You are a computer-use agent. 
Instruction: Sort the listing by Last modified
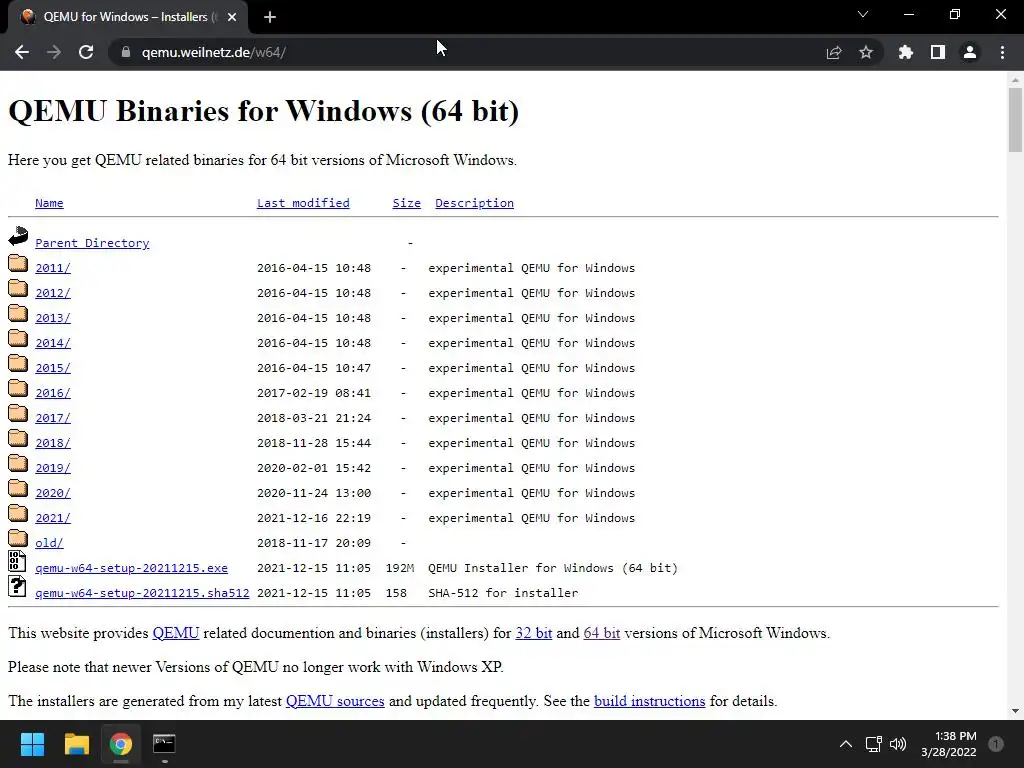click(303, 203)
